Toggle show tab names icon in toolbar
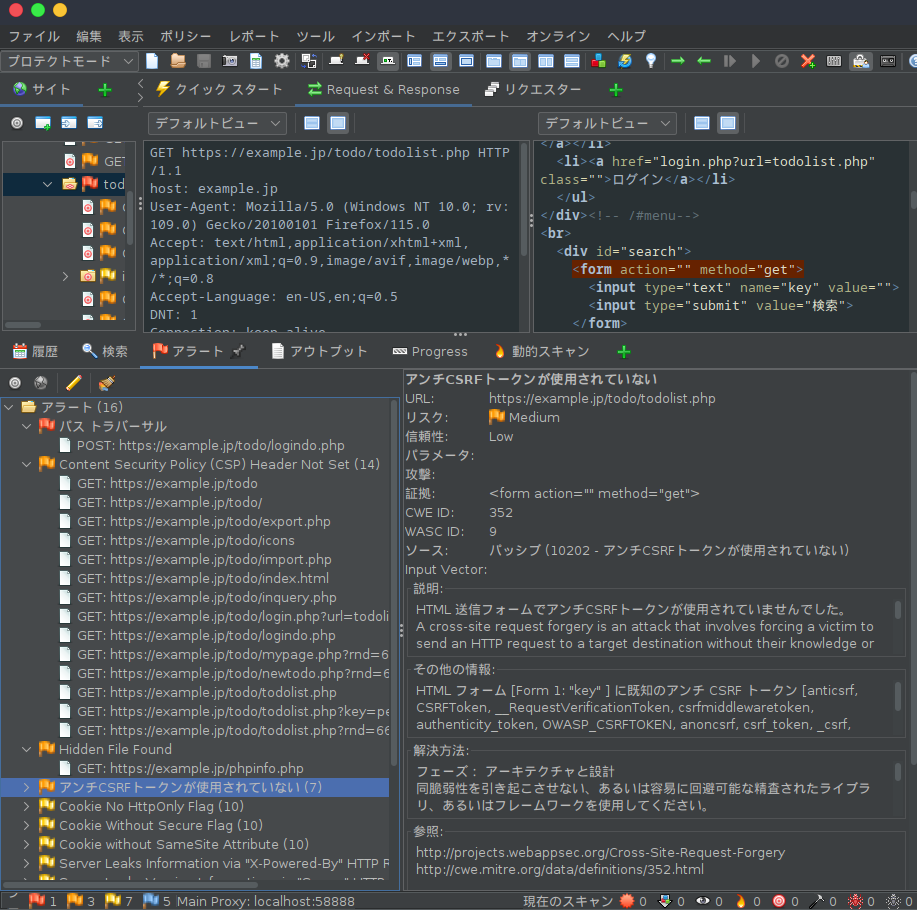 click(x=387, y=61)
